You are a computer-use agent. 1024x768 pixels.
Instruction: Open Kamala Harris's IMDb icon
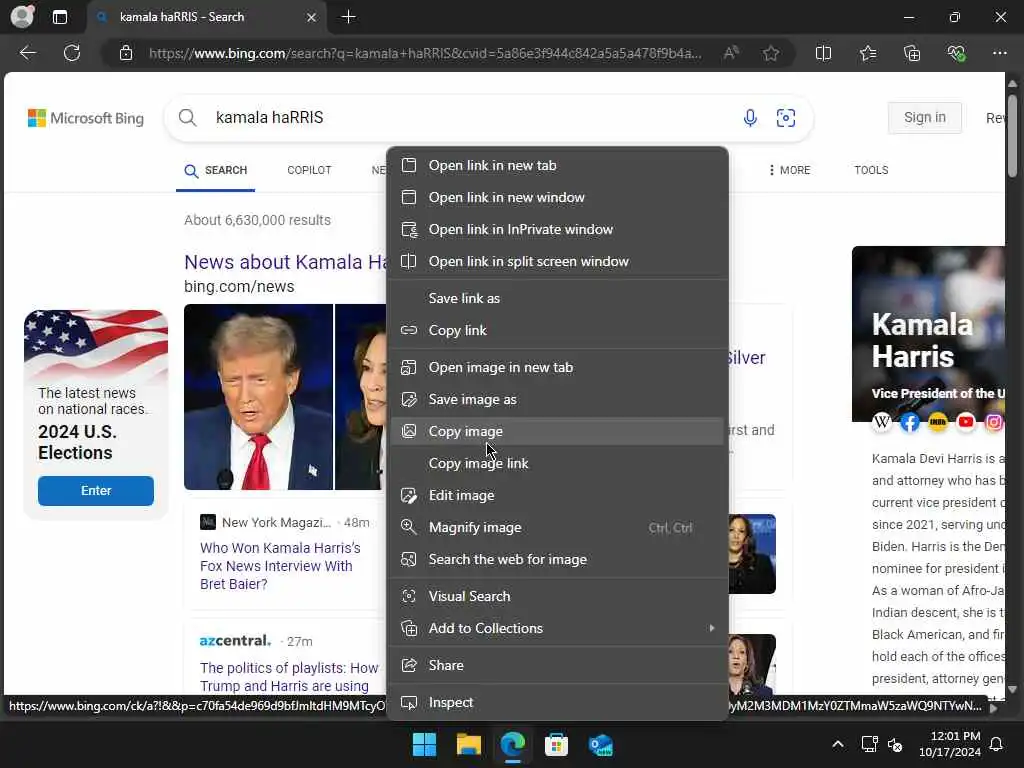[938, 422]
